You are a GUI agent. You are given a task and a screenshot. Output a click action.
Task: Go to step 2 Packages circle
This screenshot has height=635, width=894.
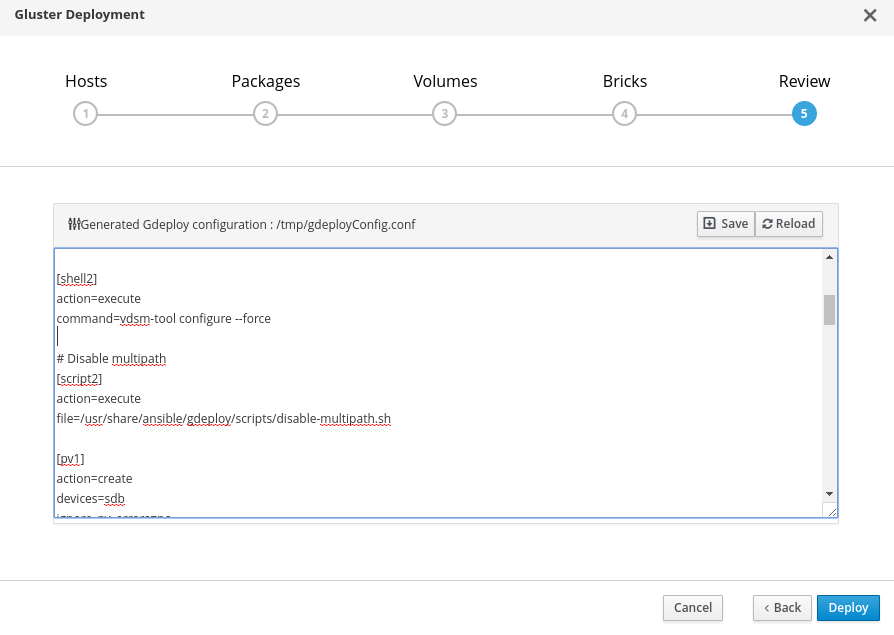pyautogui.click(x=265, y=114)
